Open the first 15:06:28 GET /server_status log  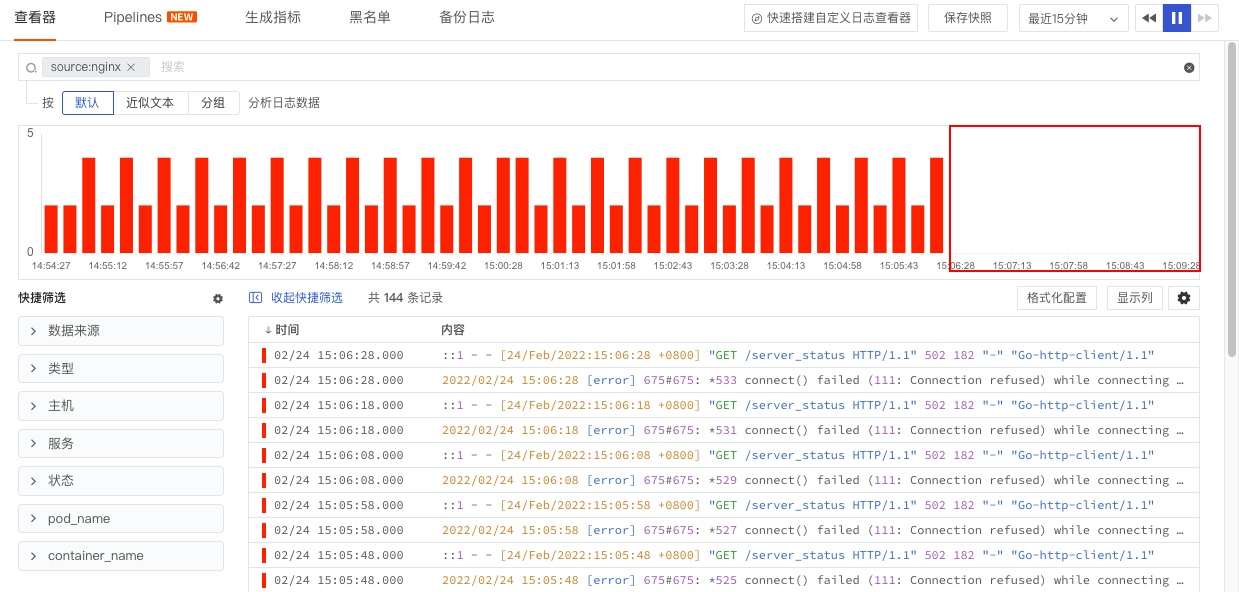click(x=724, y=355)
